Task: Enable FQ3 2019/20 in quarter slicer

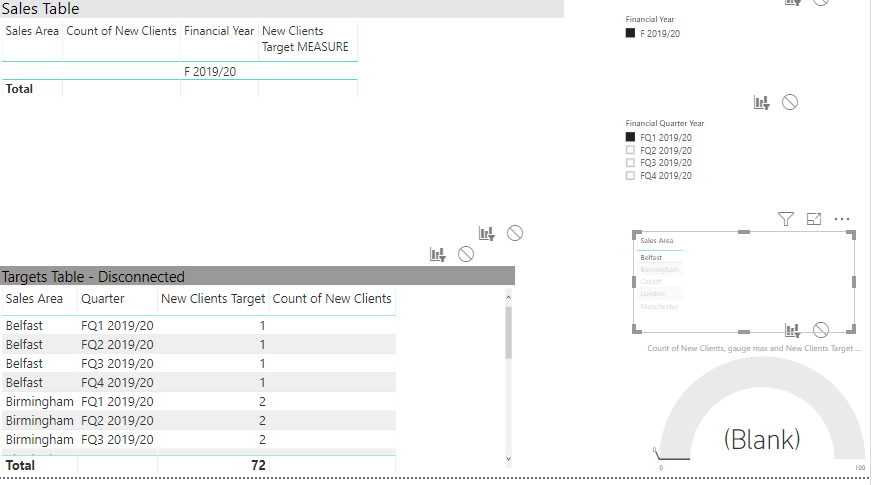Action: tap(630, 162)
